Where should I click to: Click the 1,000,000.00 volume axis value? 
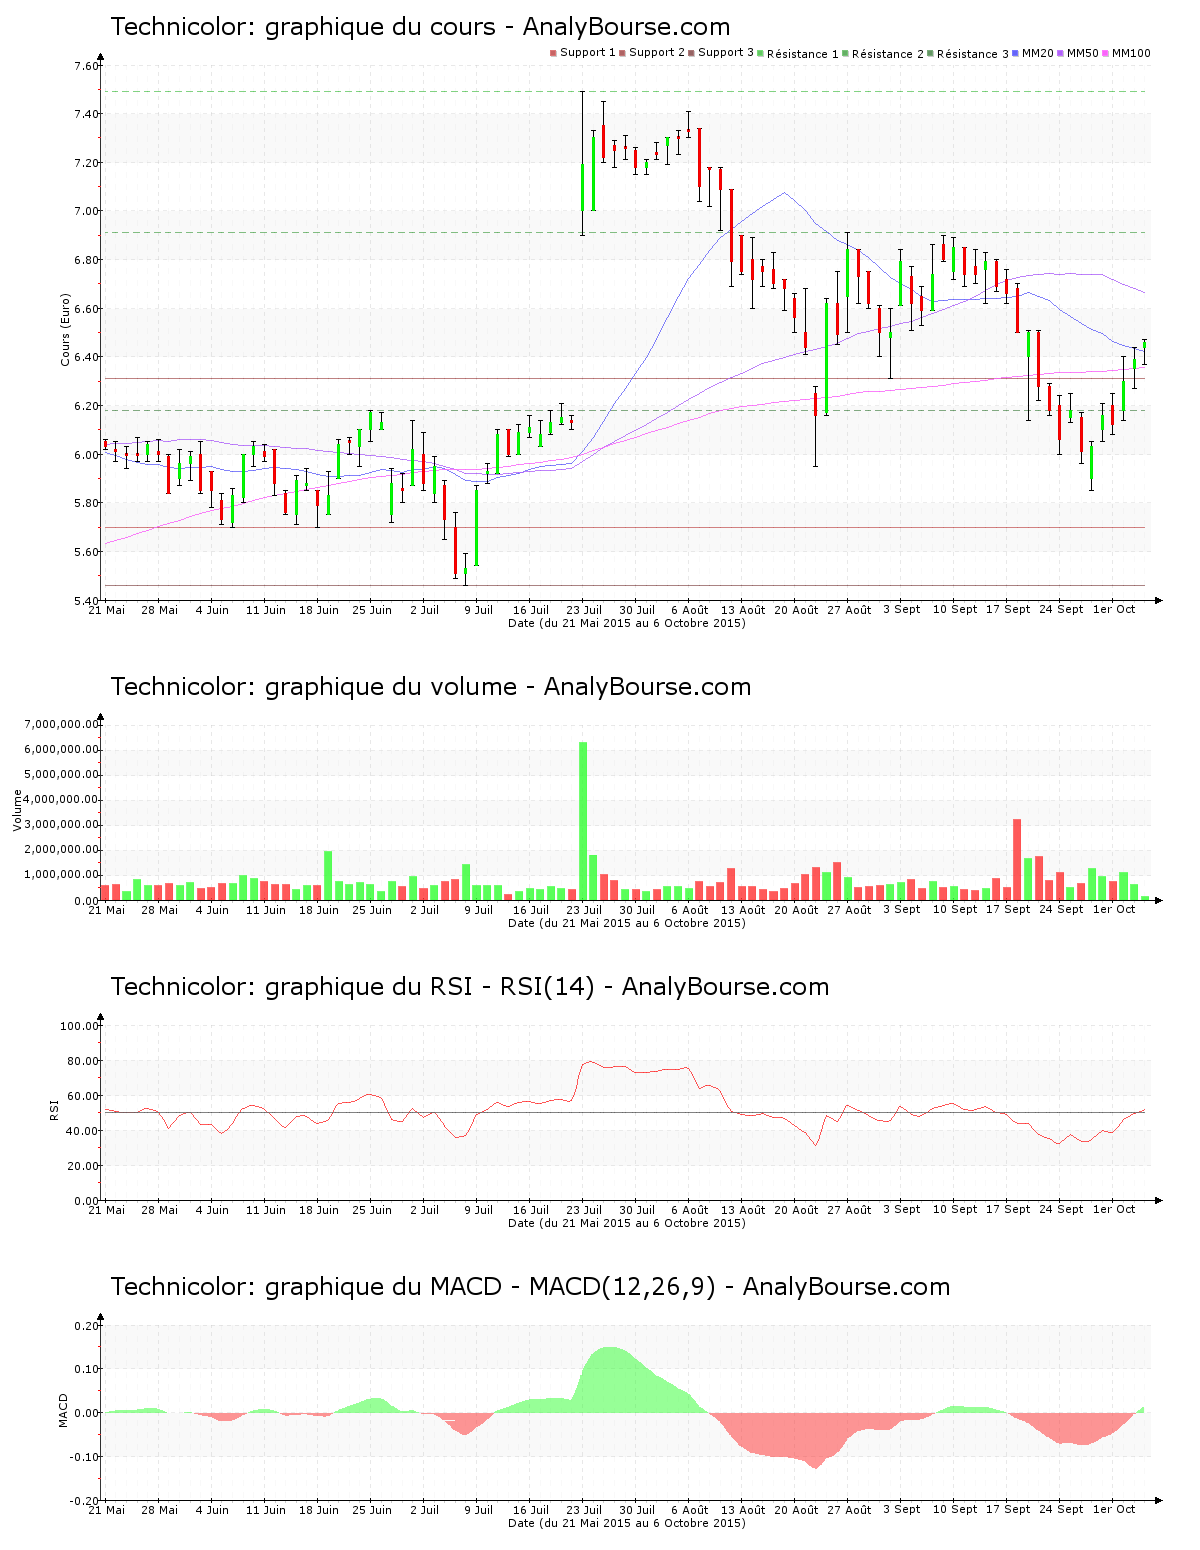coord(61,875)
